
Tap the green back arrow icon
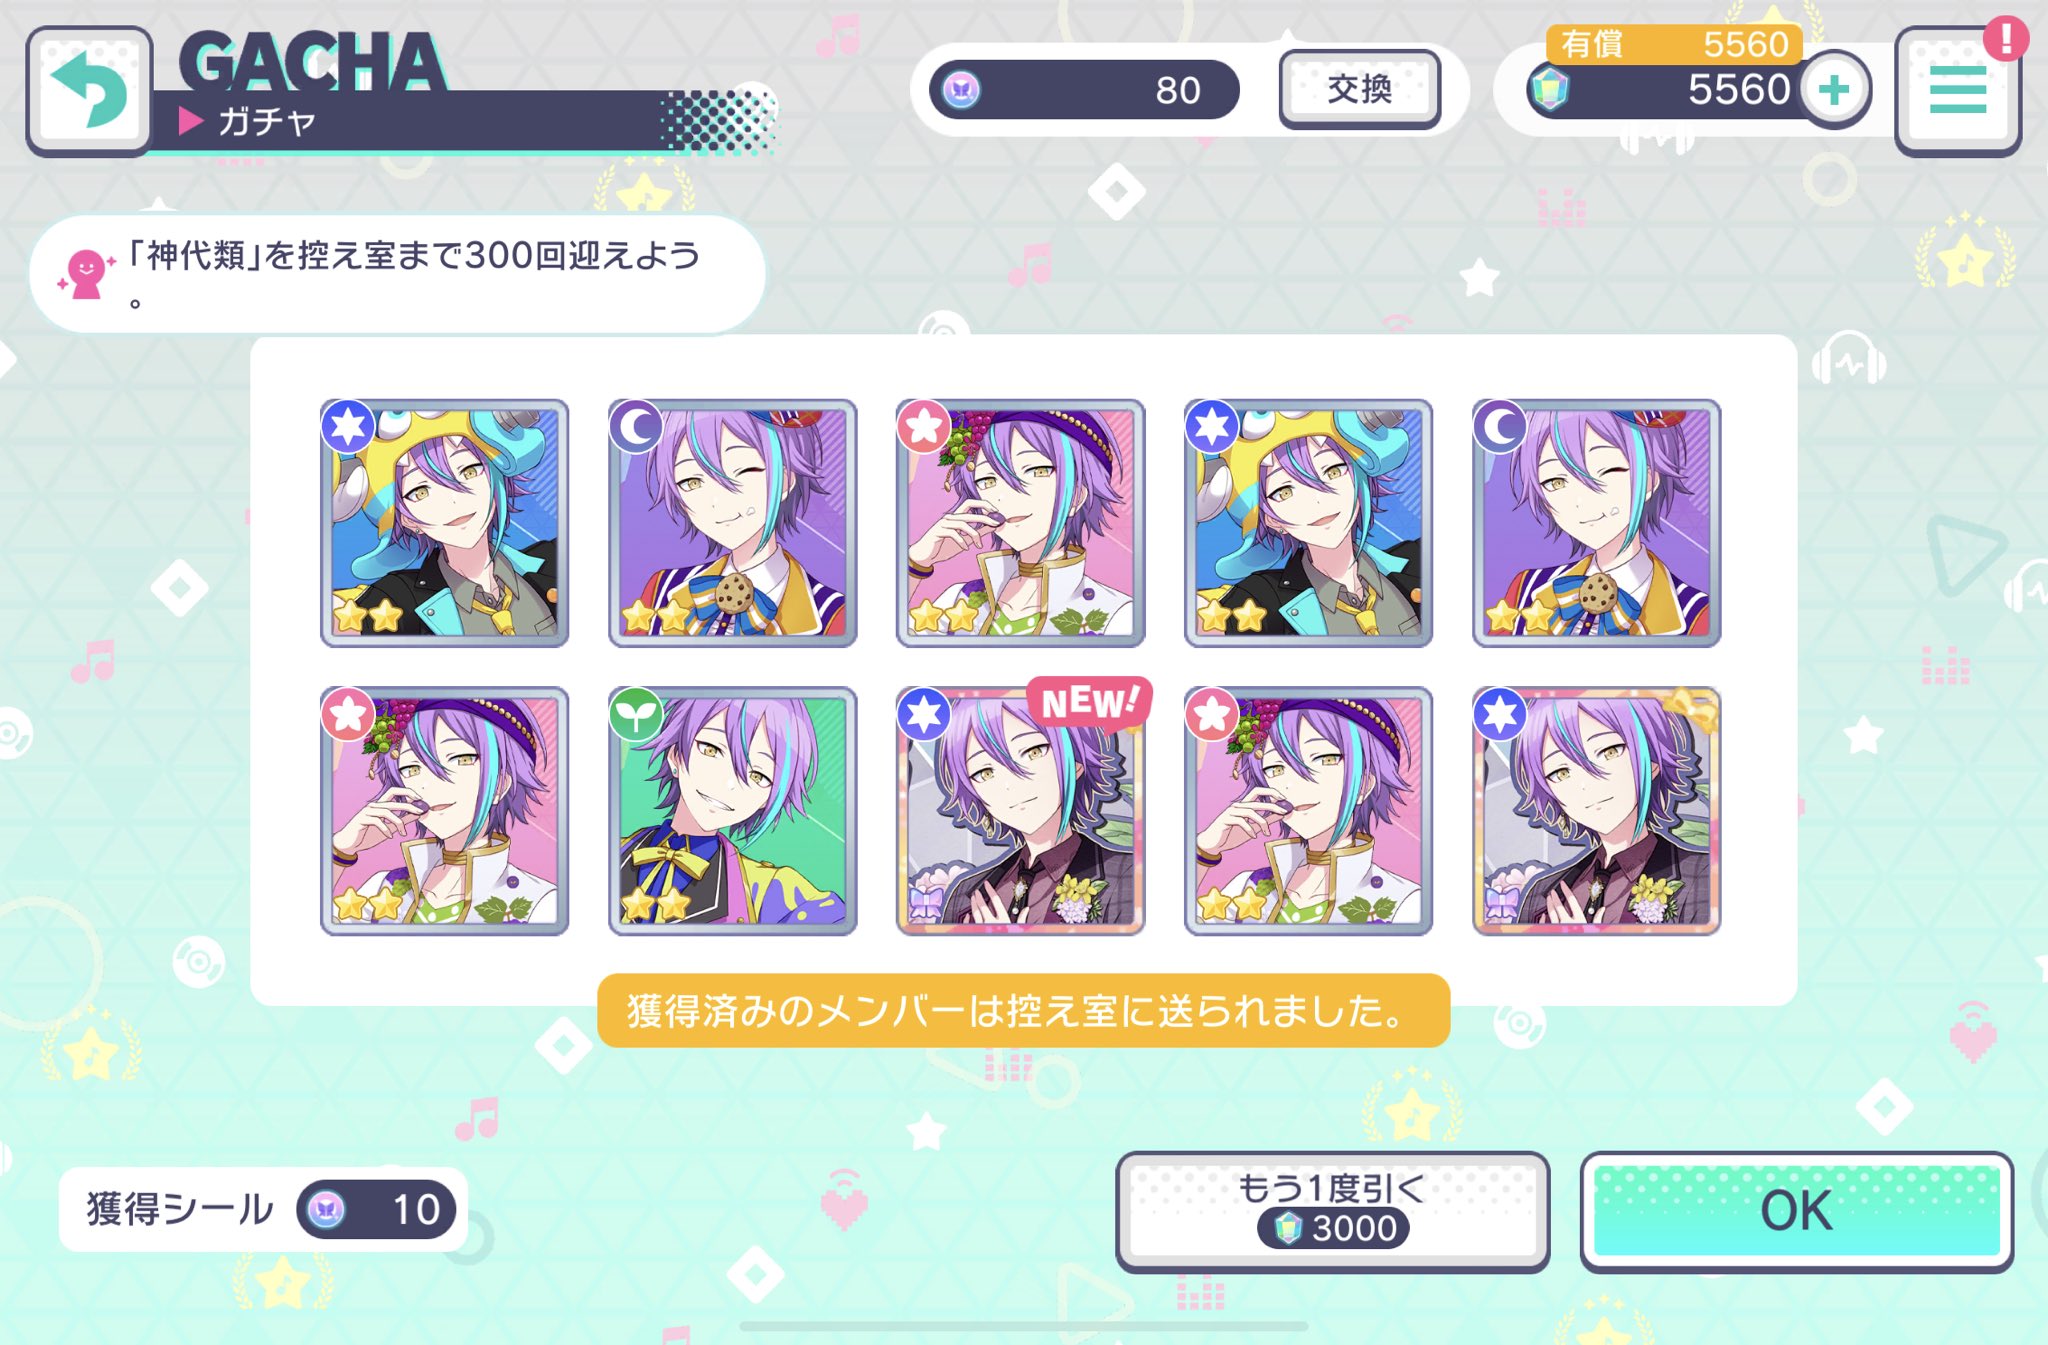click(x=88, y=91)
